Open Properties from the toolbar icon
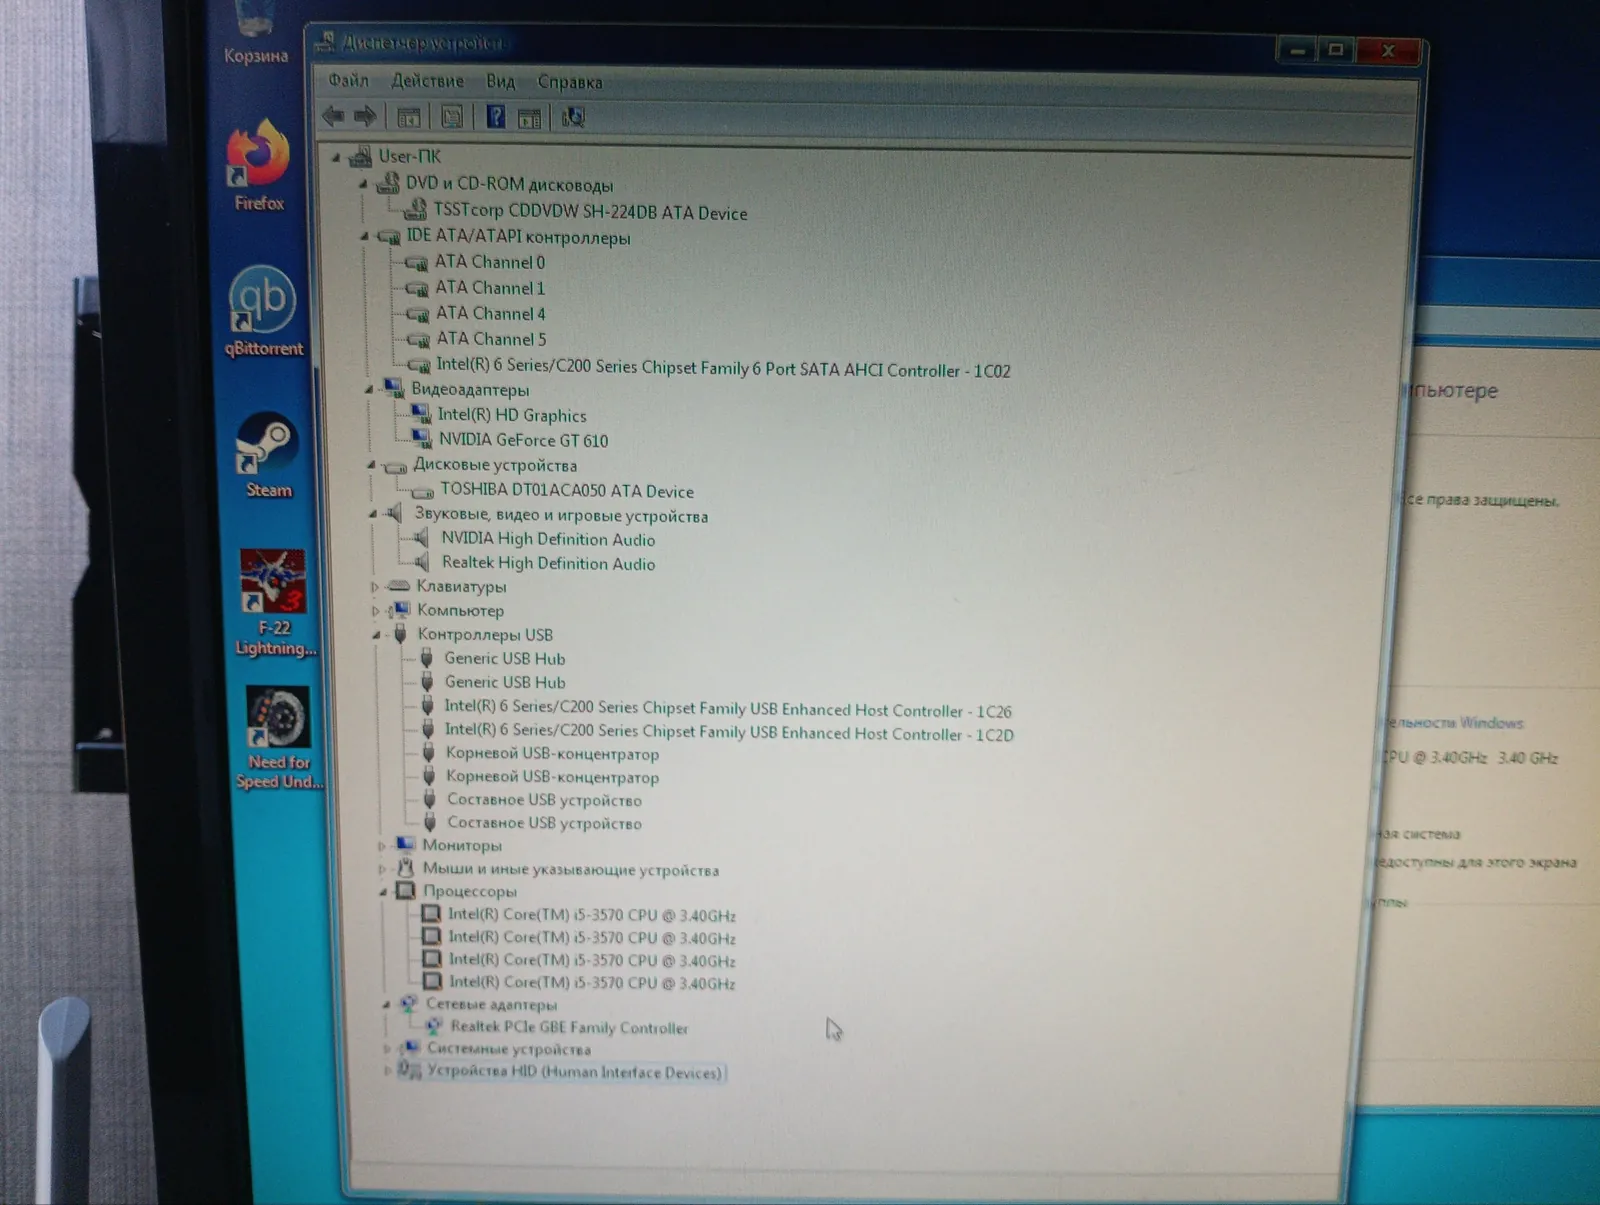 (452, 117)
